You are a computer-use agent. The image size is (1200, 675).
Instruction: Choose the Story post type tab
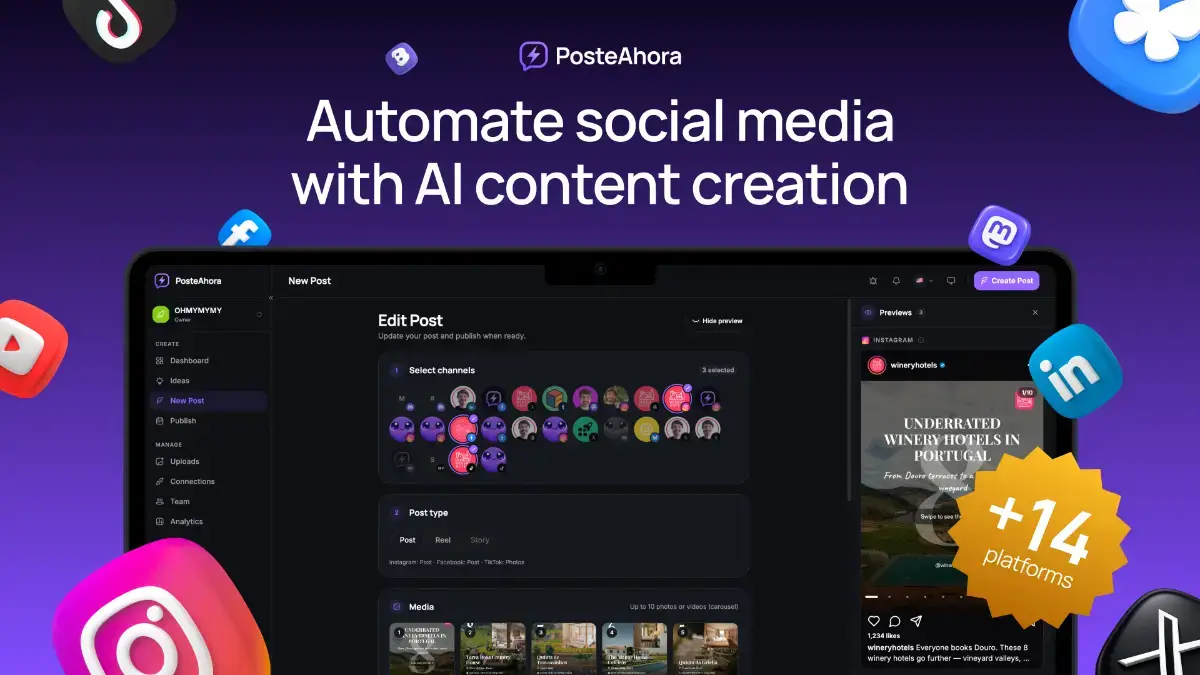[480, 540]
